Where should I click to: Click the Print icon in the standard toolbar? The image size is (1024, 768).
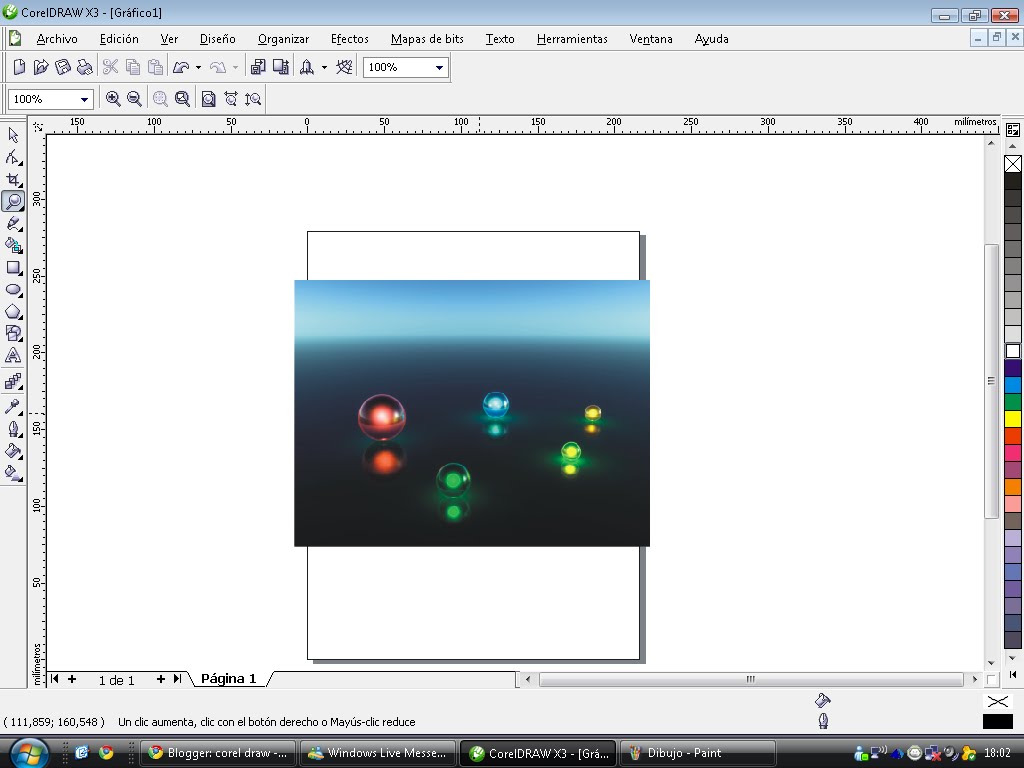85,67
